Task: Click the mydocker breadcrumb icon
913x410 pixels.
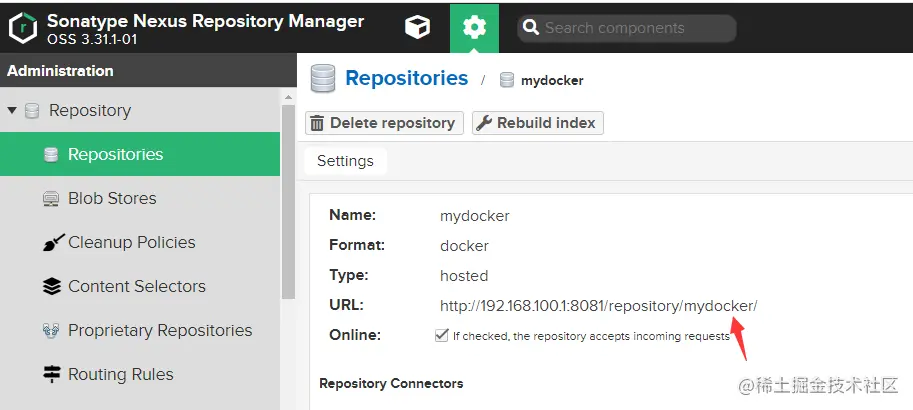Action: (507, 80)
